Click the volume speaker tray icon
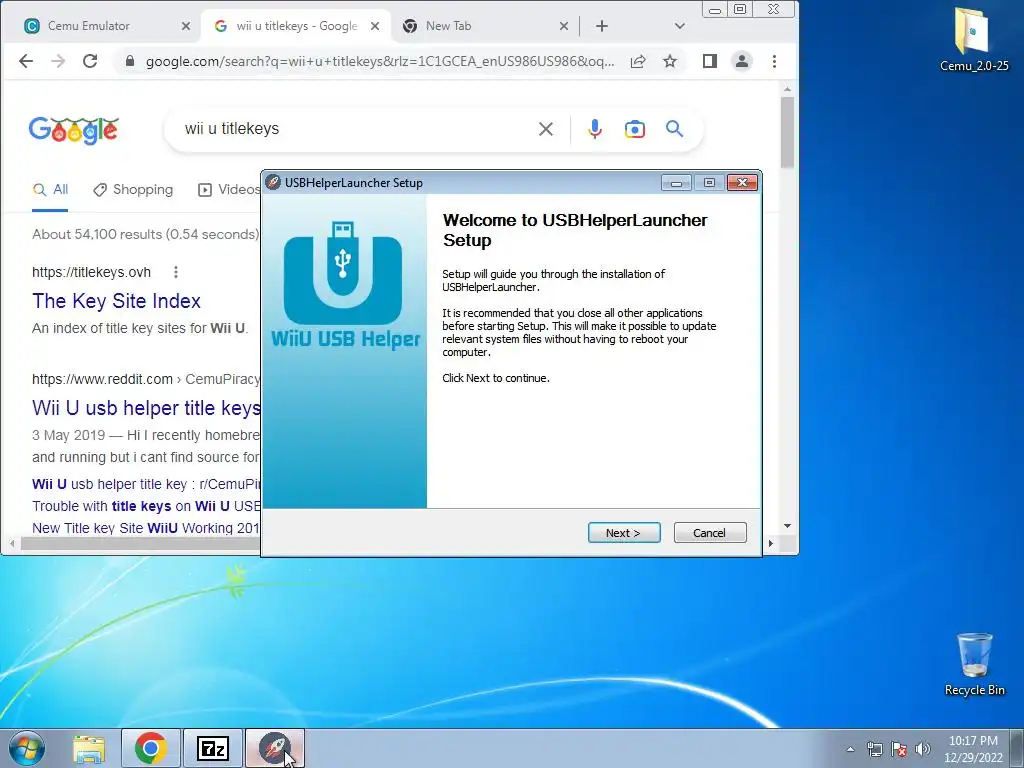 click(x=922, y=749)
